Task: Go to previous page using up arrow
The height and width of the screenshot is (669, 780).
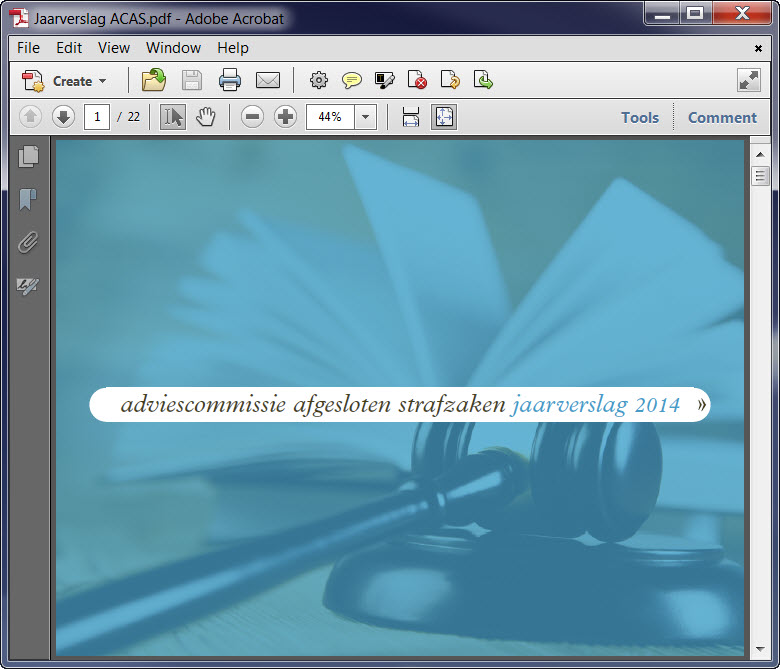Action: 30,117
